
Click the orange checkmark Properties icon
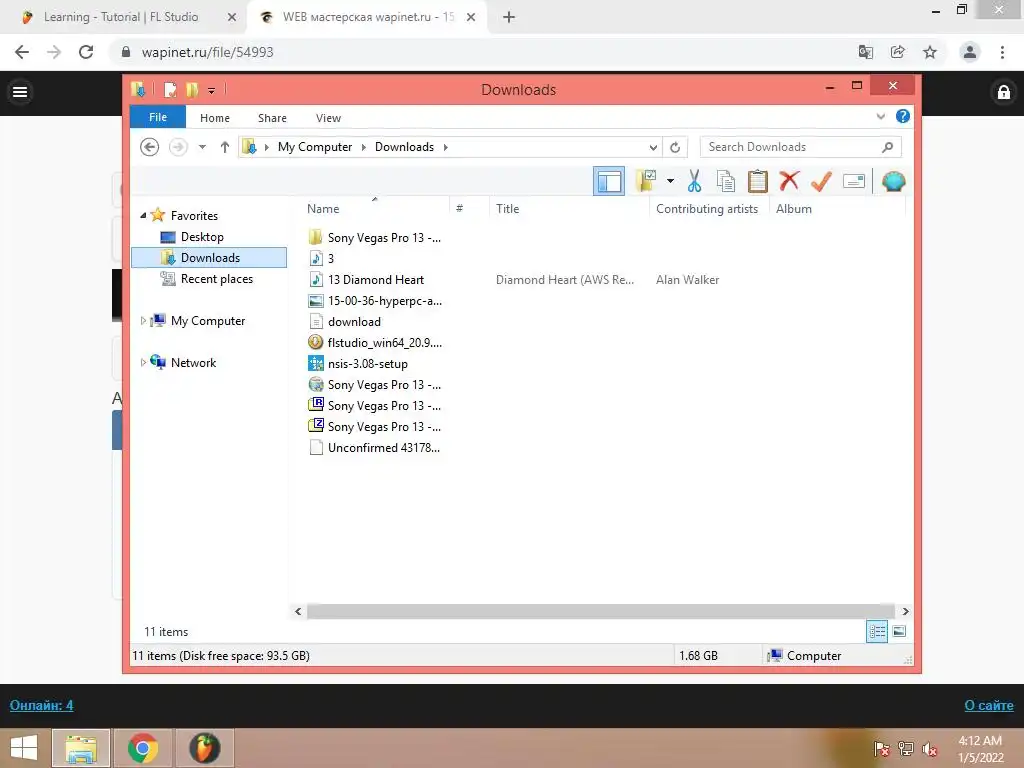pos(821,181)
